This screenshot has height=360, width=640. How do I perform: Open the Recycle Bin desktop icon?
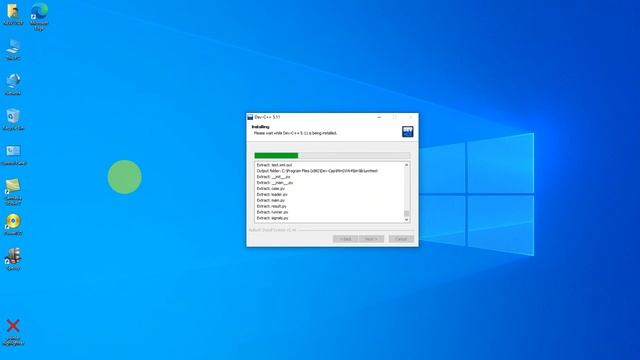[x=13, y=119]
